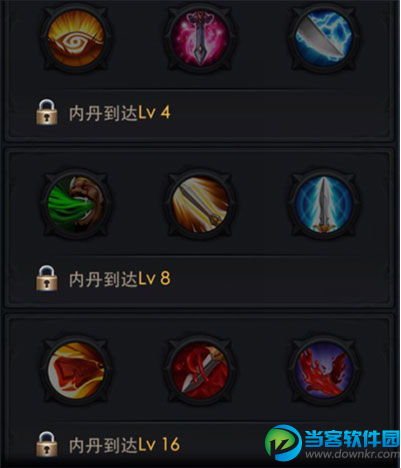
Task: Select the fiery red fist skill icon
Action: coord(76,370)
